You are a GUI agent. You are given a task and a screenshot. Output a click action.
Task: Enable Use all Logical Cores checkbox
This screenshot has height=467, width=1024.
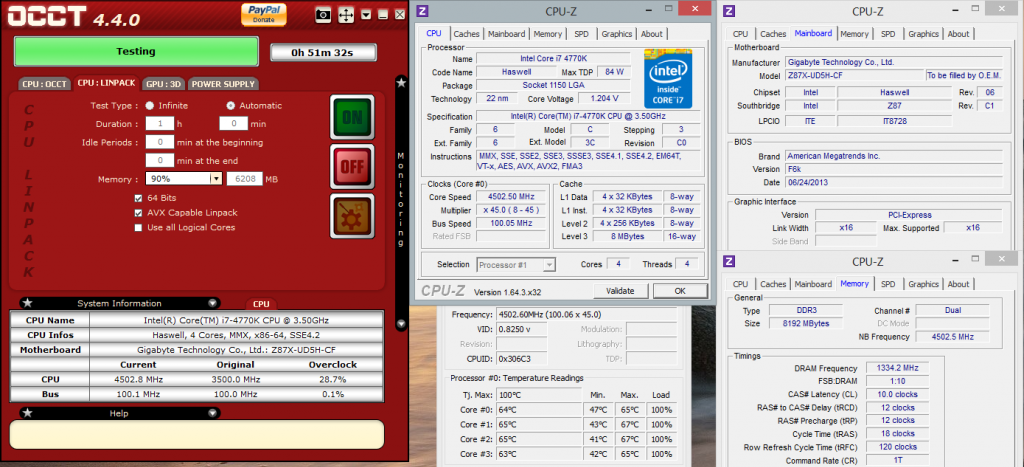pyautogui.click(x=138, y=228)
